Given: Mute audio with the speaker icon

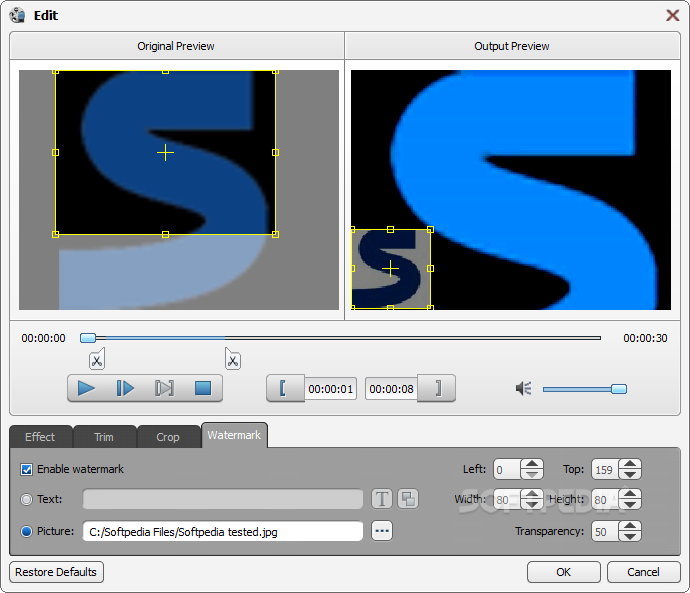Looking at the screenshot, I should 524,388.
